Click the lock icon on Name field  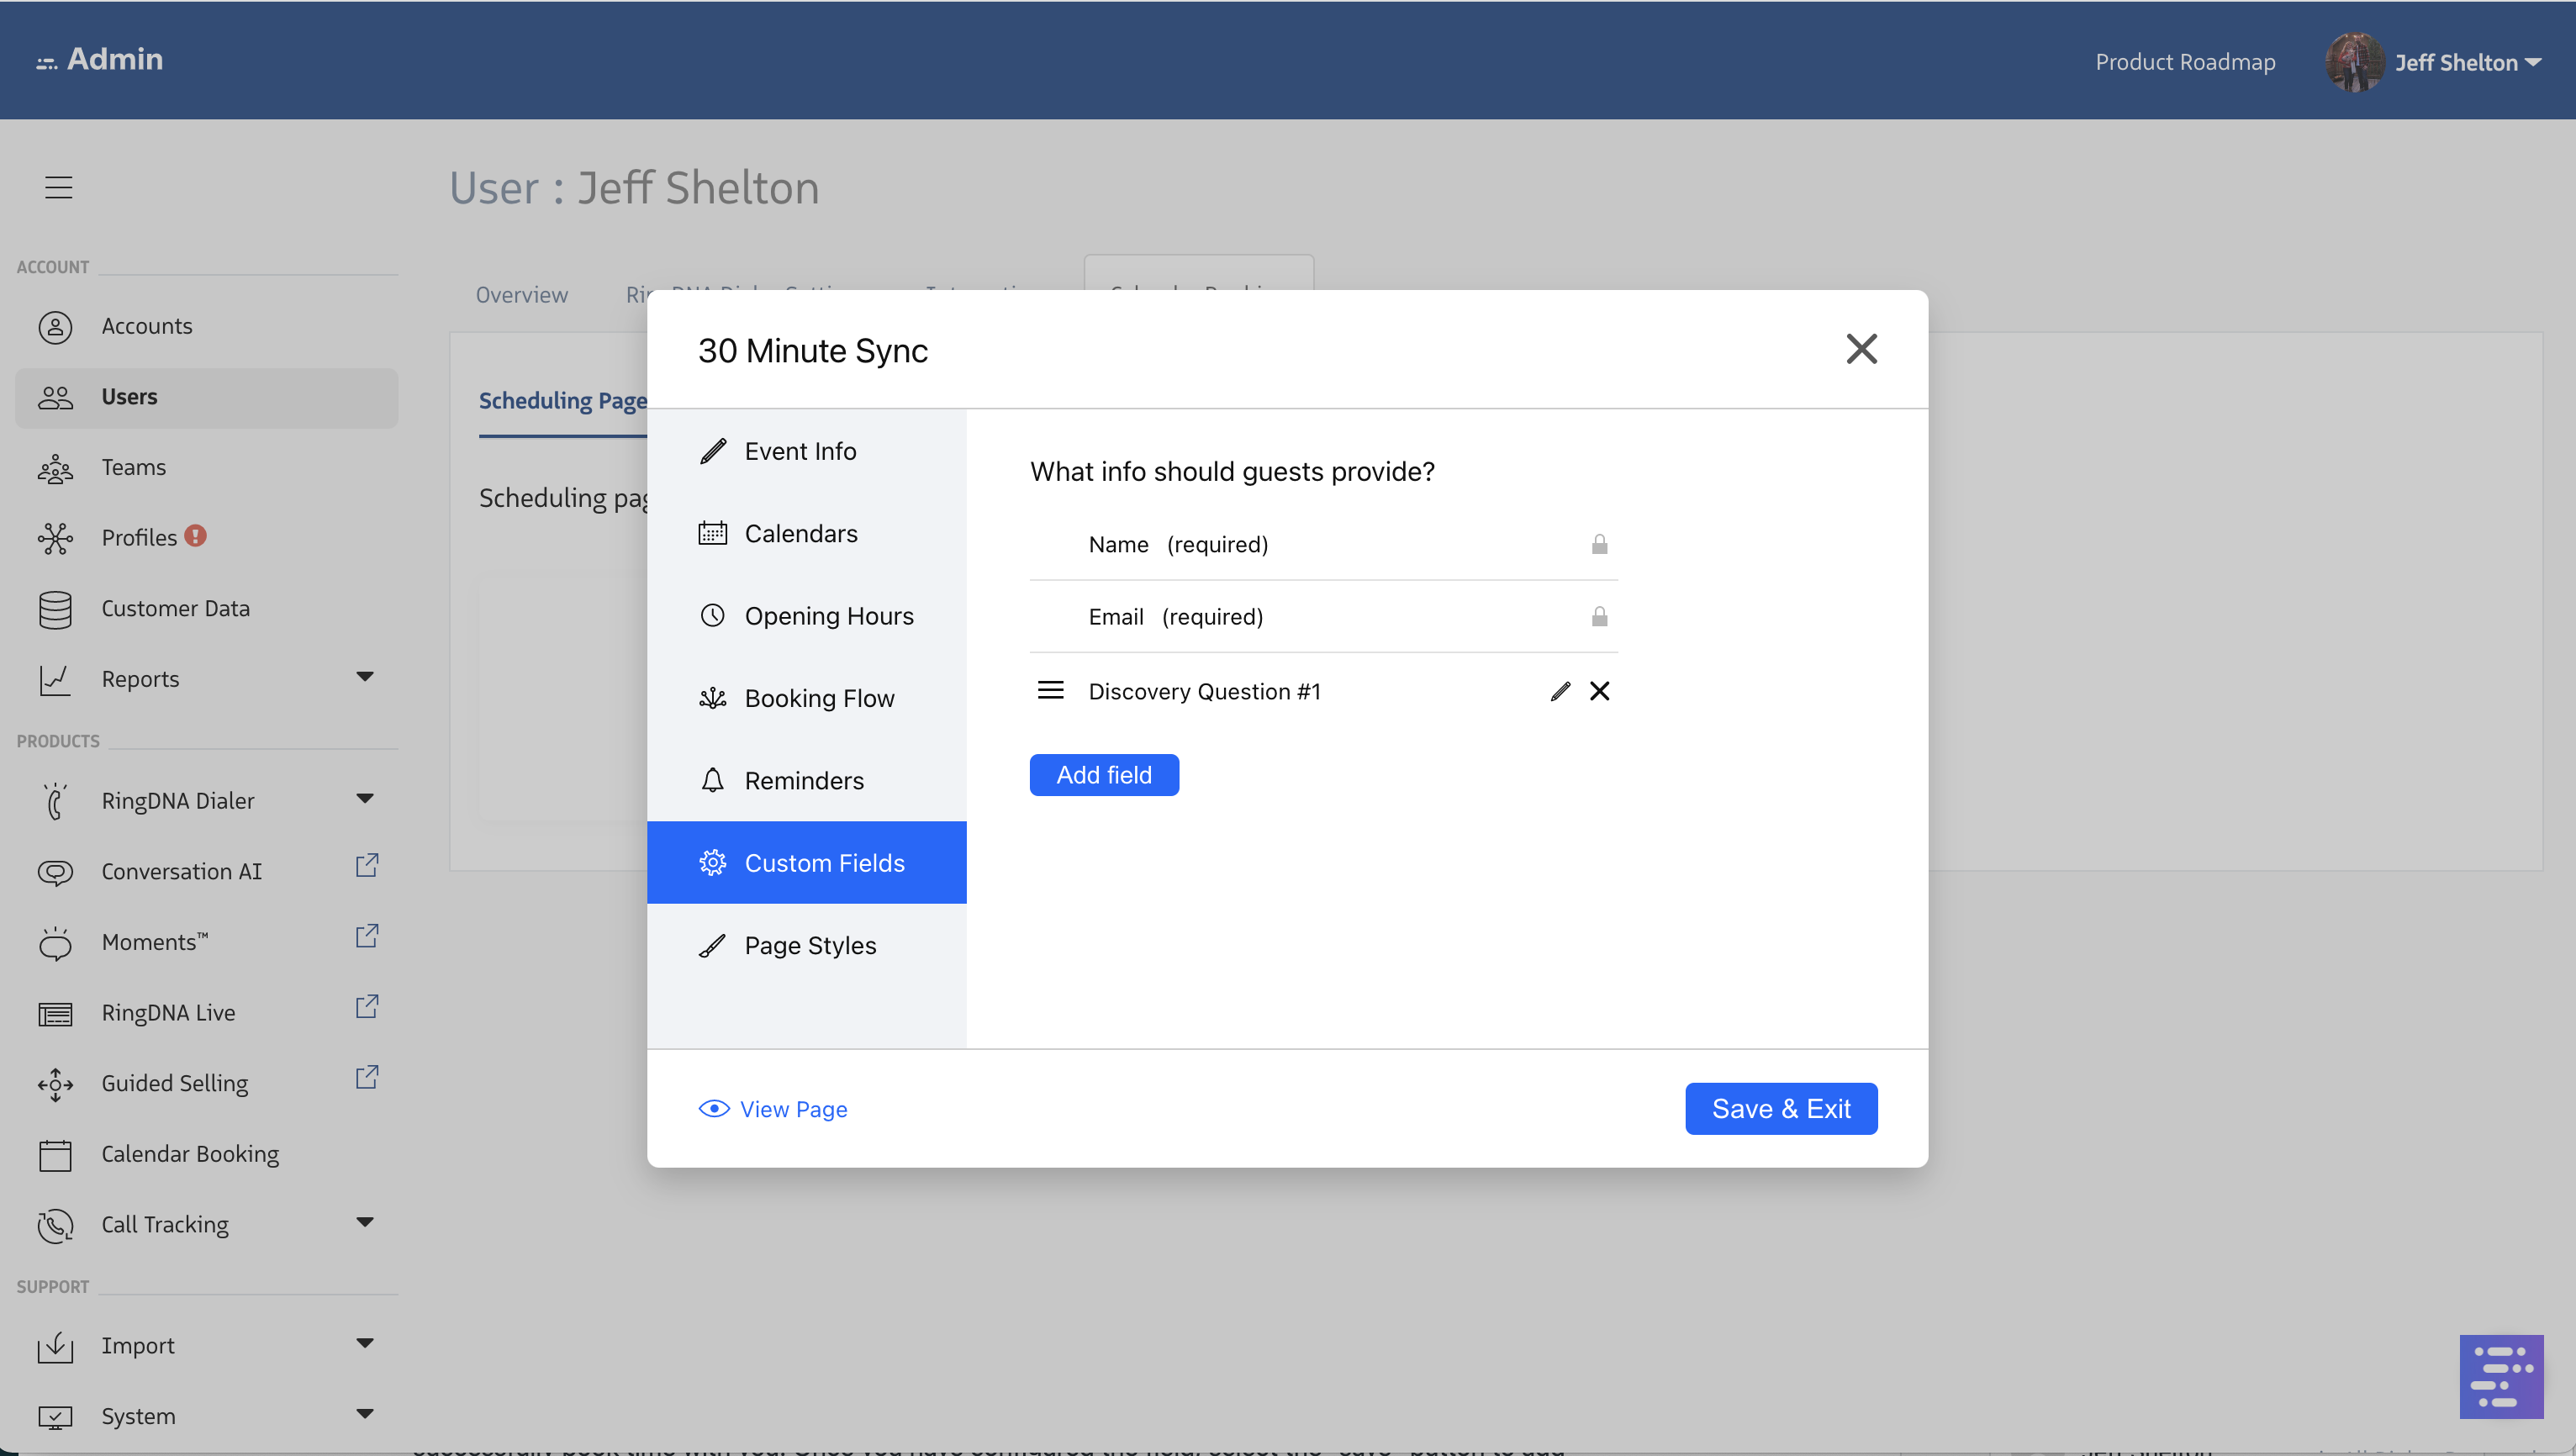point(1599,544)
